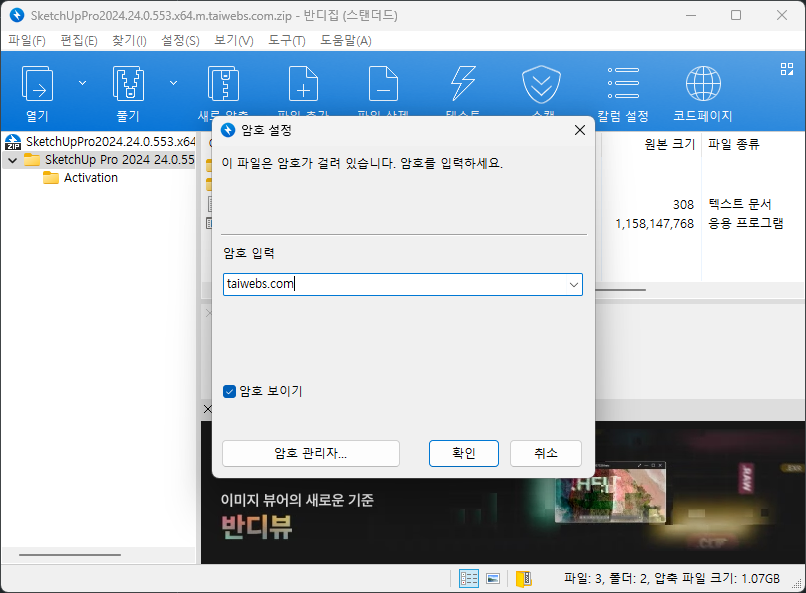The image size is (806, 593).
Task: Switch to details list view icon
Action: [x=469, y=579]
